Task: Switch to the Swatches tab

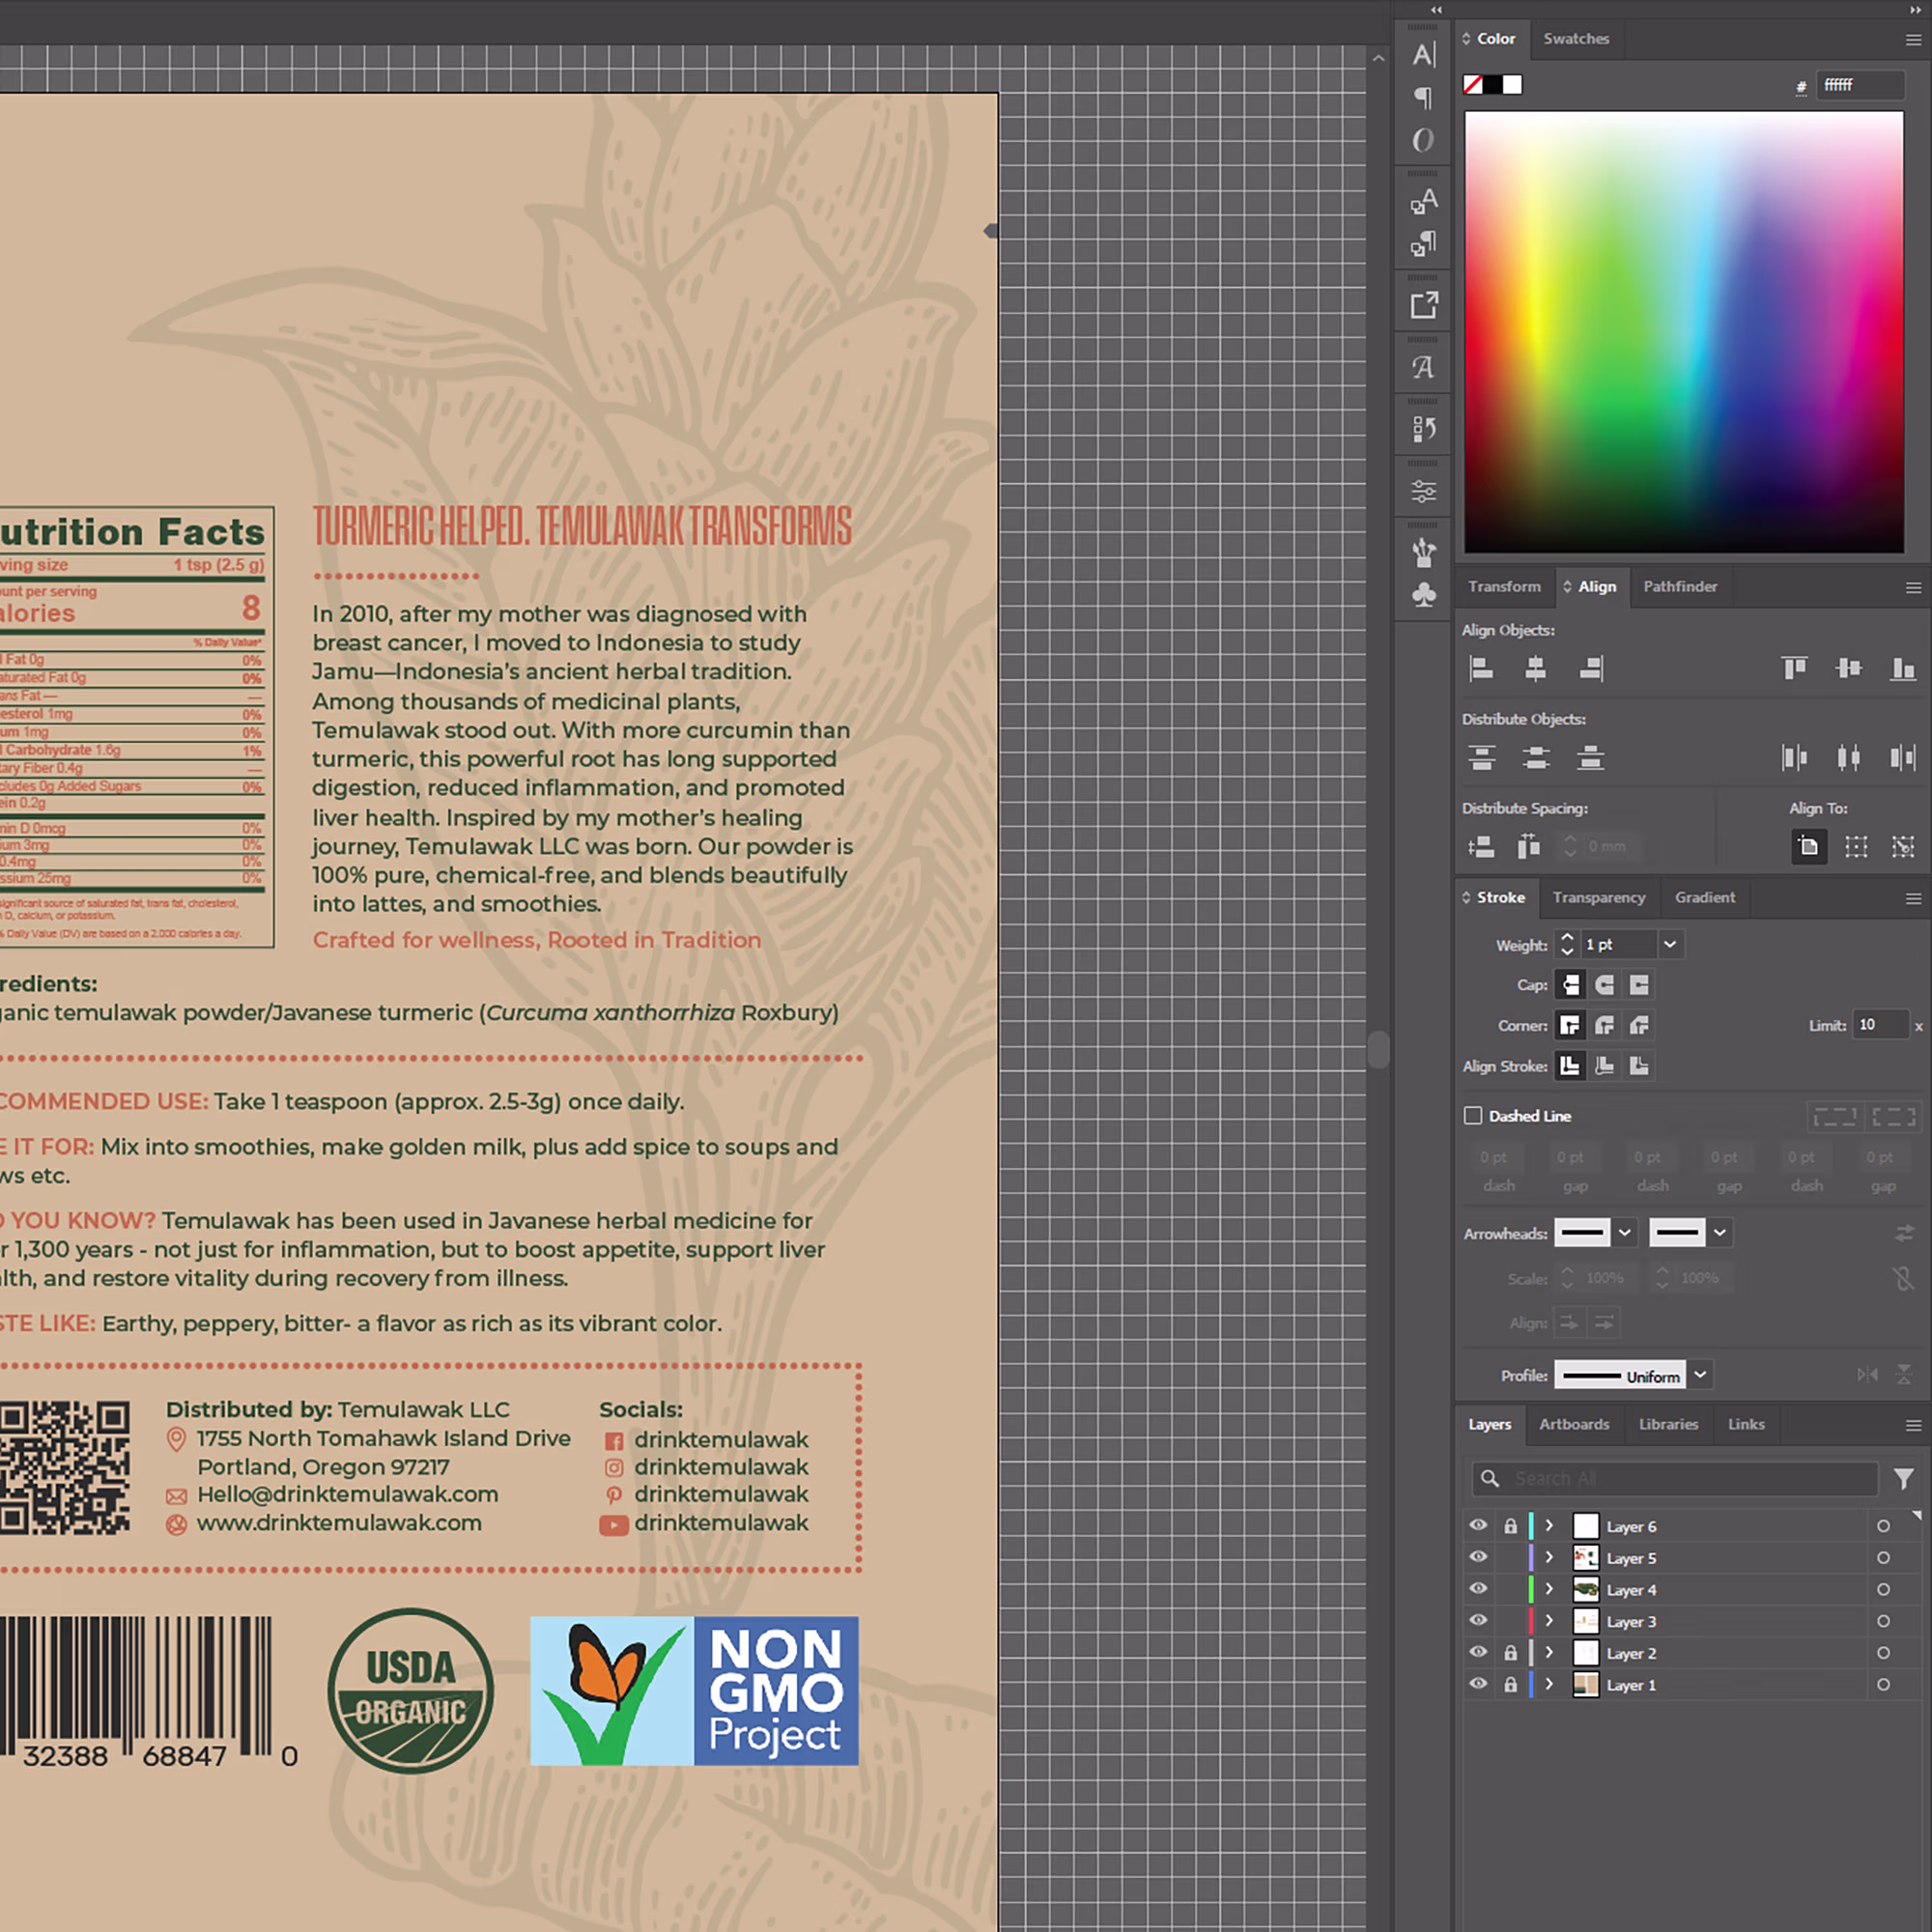Action: [1576, 39]
